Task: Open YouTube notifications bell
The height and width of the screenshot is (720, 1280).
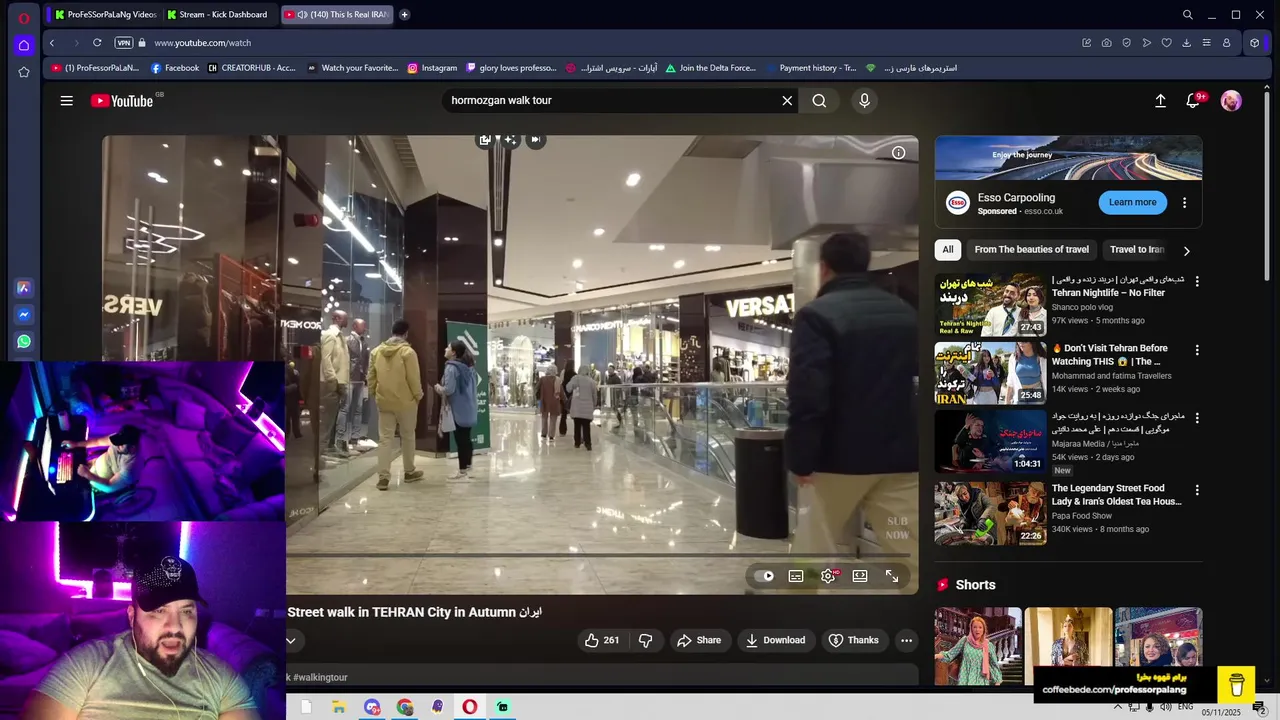Action: click(x=1193, y=101)
